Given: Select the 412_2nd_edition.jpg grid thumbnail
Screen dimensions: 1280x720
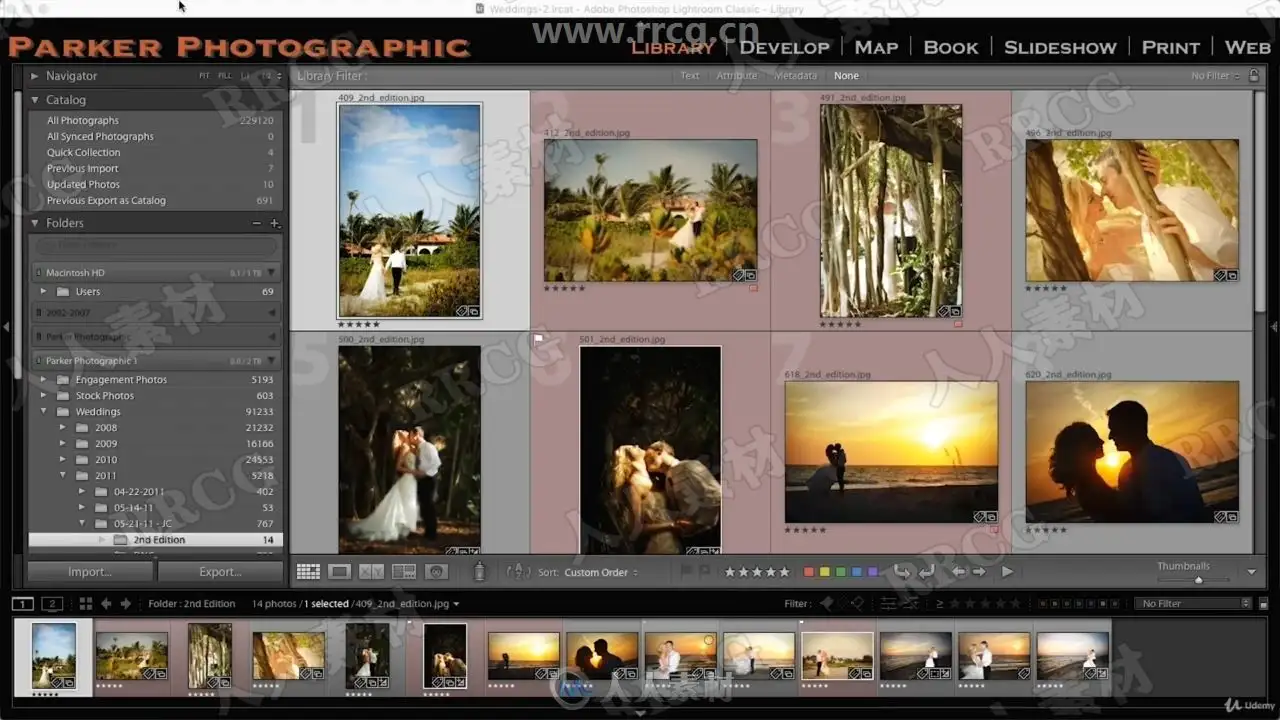Looking at the screenshot, I should (650, 210).
